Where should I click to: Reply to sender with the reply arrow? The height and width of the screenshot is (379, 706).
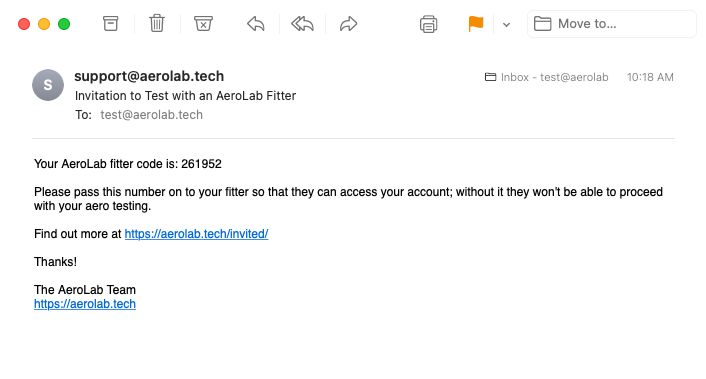click(x=256, y=23)
